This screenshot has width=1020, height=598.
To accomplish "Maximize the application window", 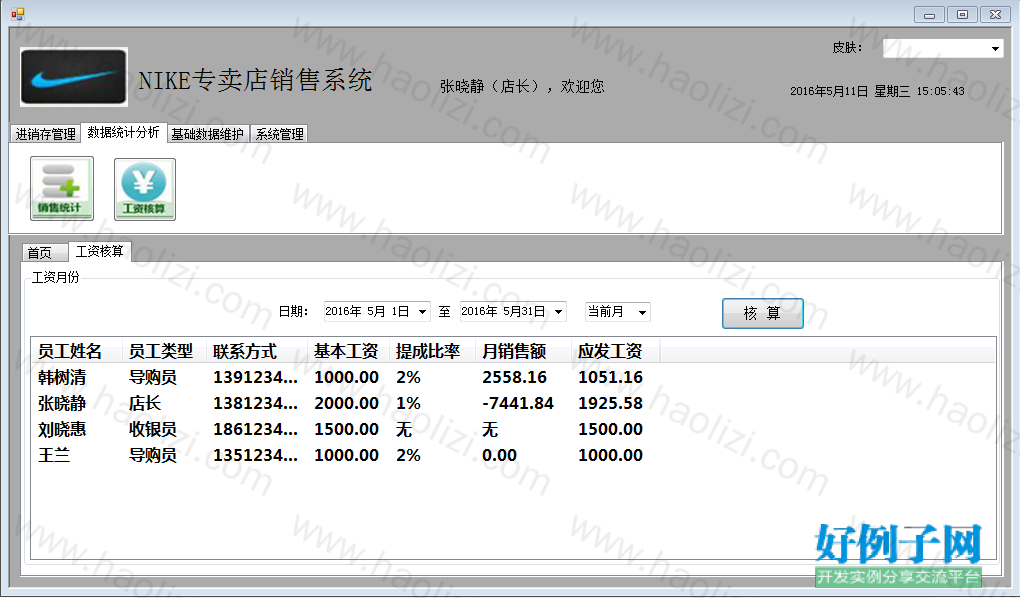I will coord(962,14).
